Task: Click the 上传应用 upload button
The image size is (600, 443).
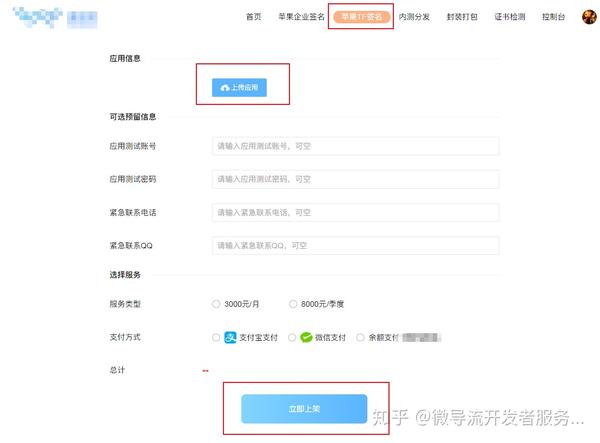Action: pos(239,88)
